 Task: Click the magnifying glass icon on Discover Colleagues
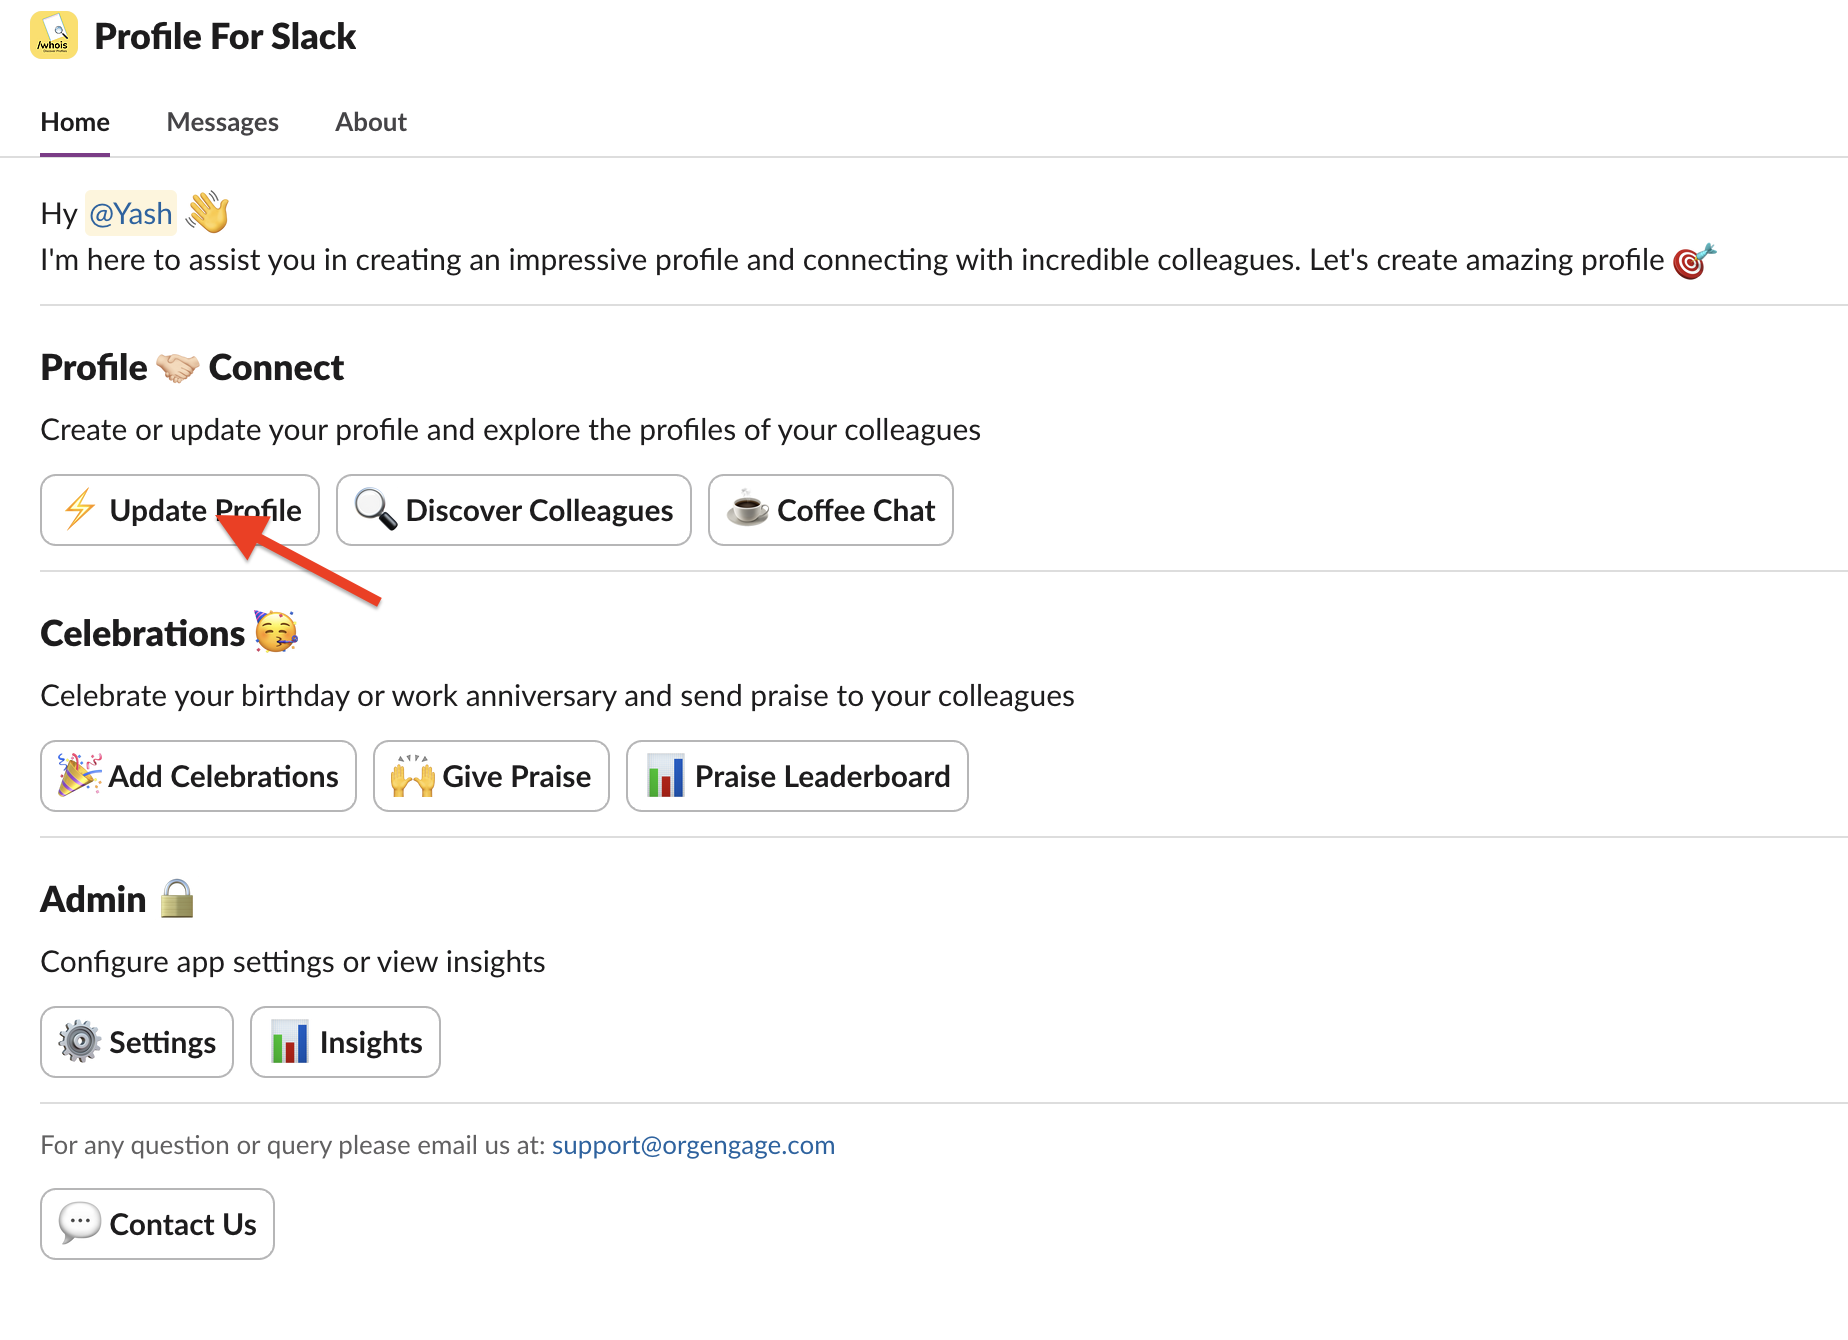click(376, 509)
